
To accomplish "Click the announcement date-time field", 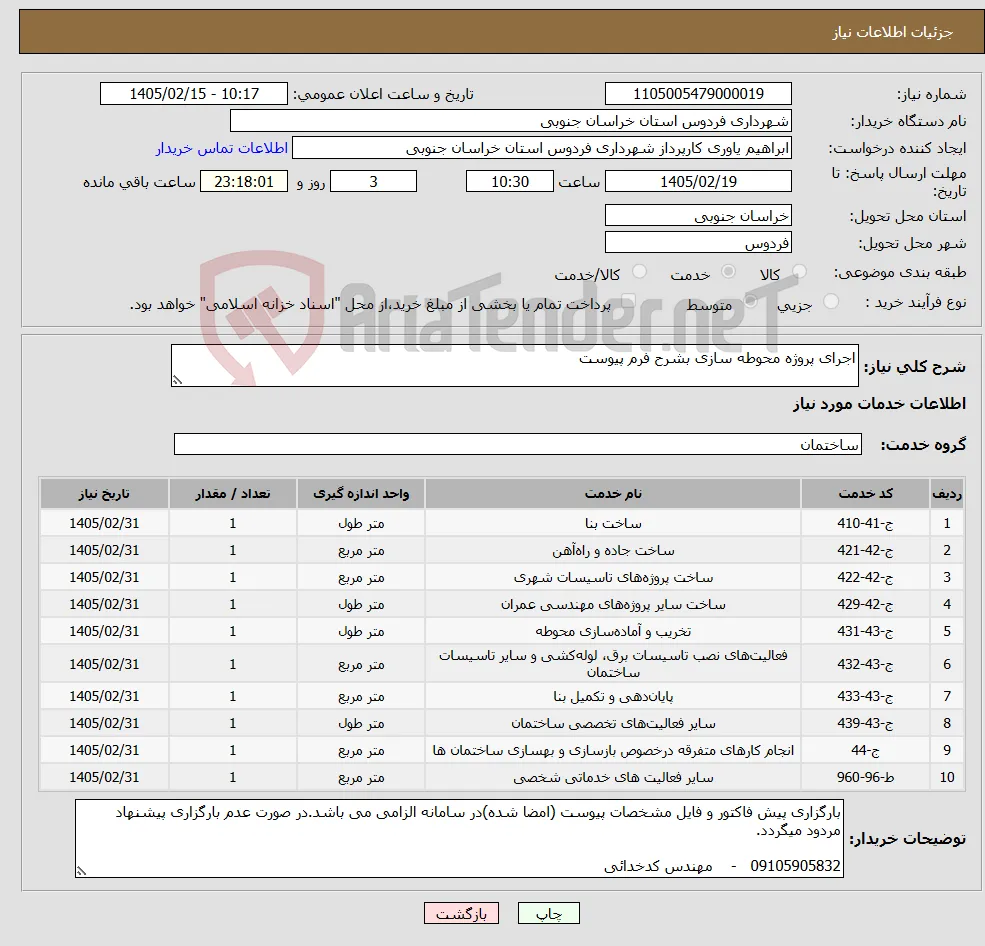I will click(193, 94).
